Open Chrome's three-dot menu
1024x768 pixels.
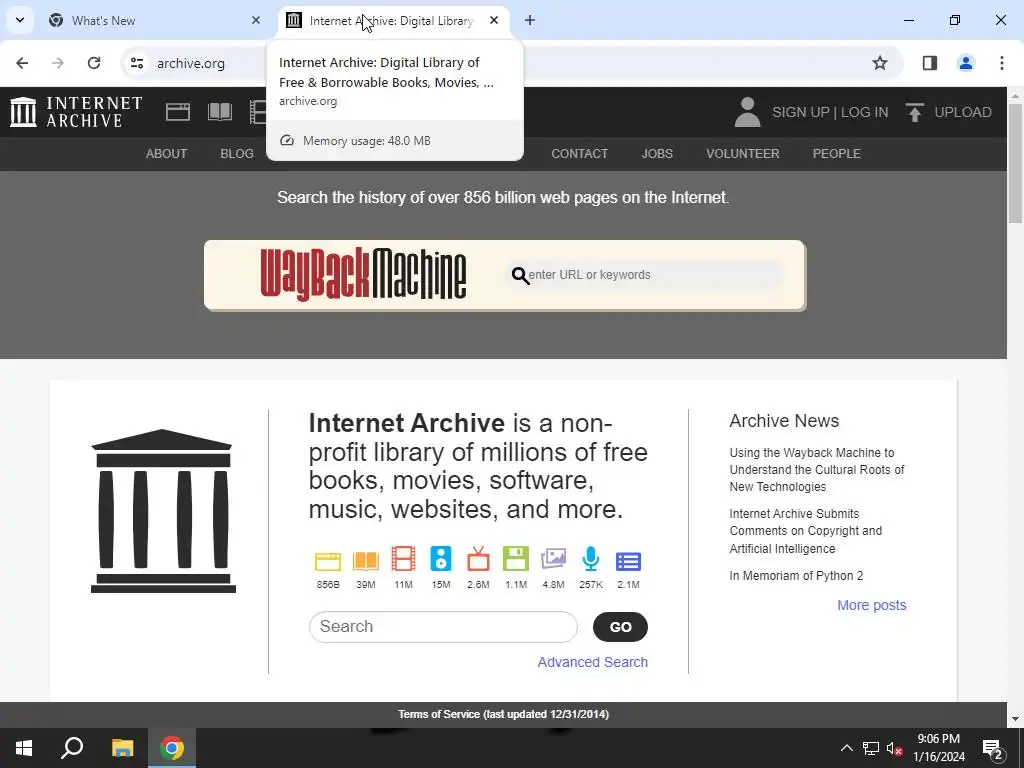coord(1001,63)
